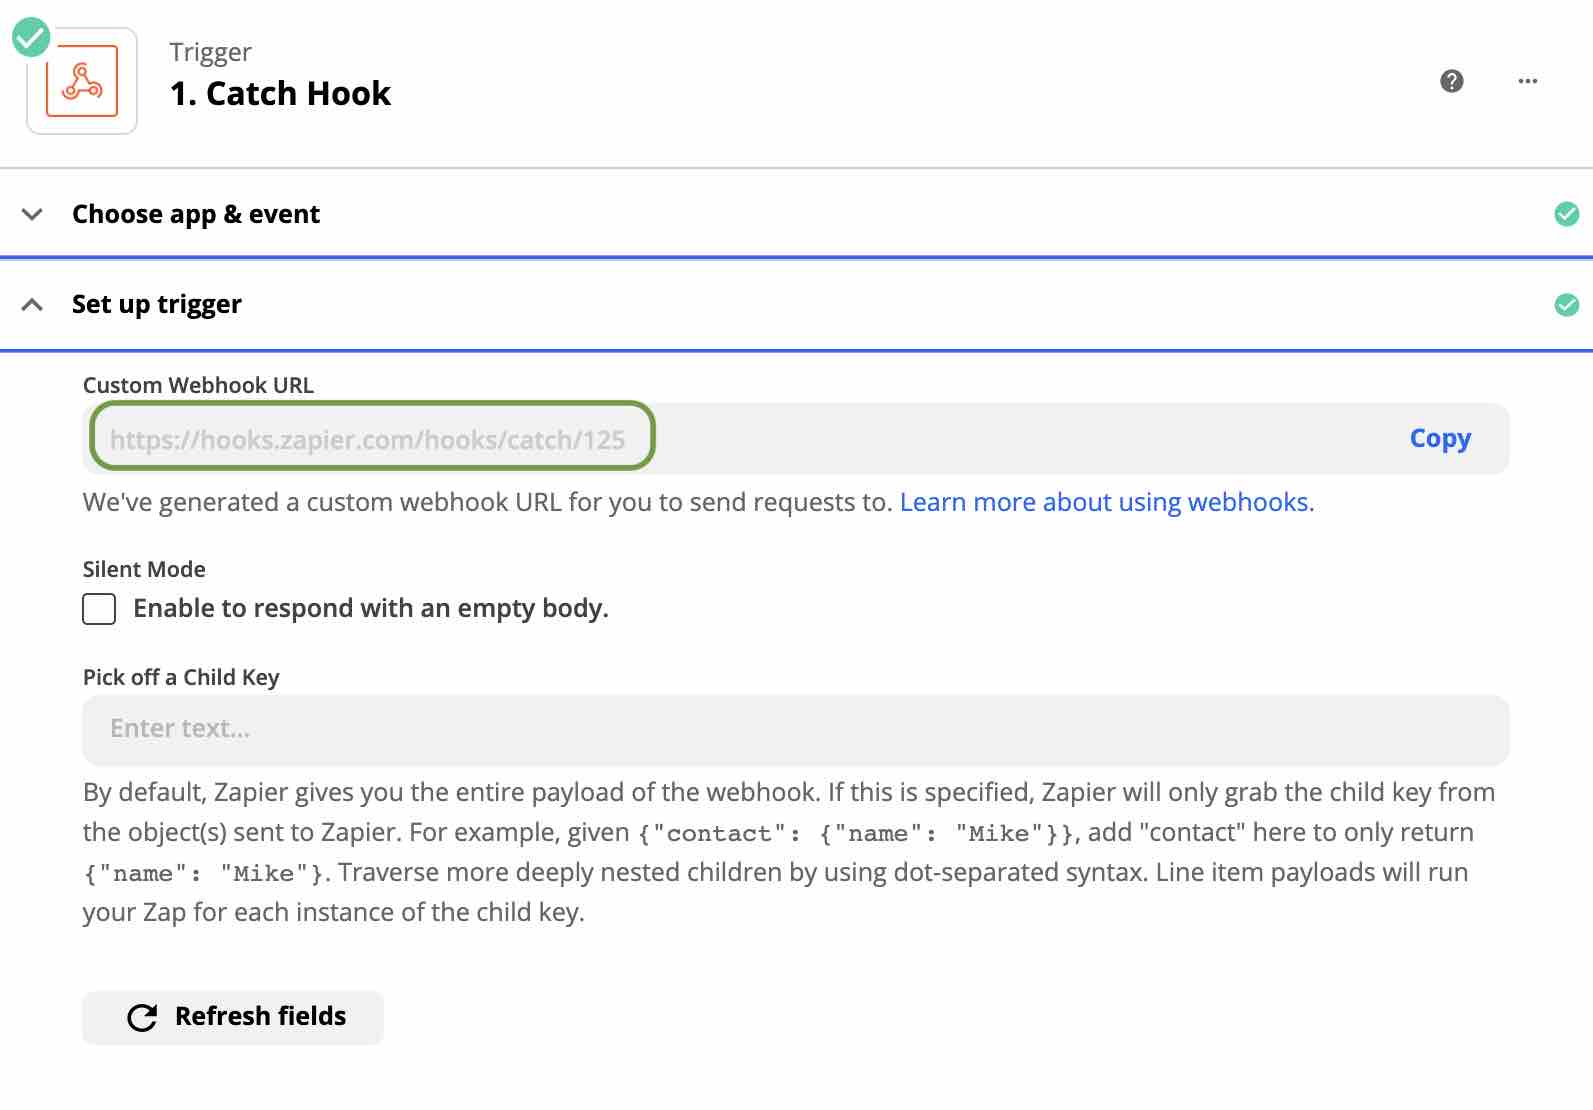The width and height of the screenshot is (1593, 1110).
Task: Click the Set up trigger heading
Action: point(157,304)
